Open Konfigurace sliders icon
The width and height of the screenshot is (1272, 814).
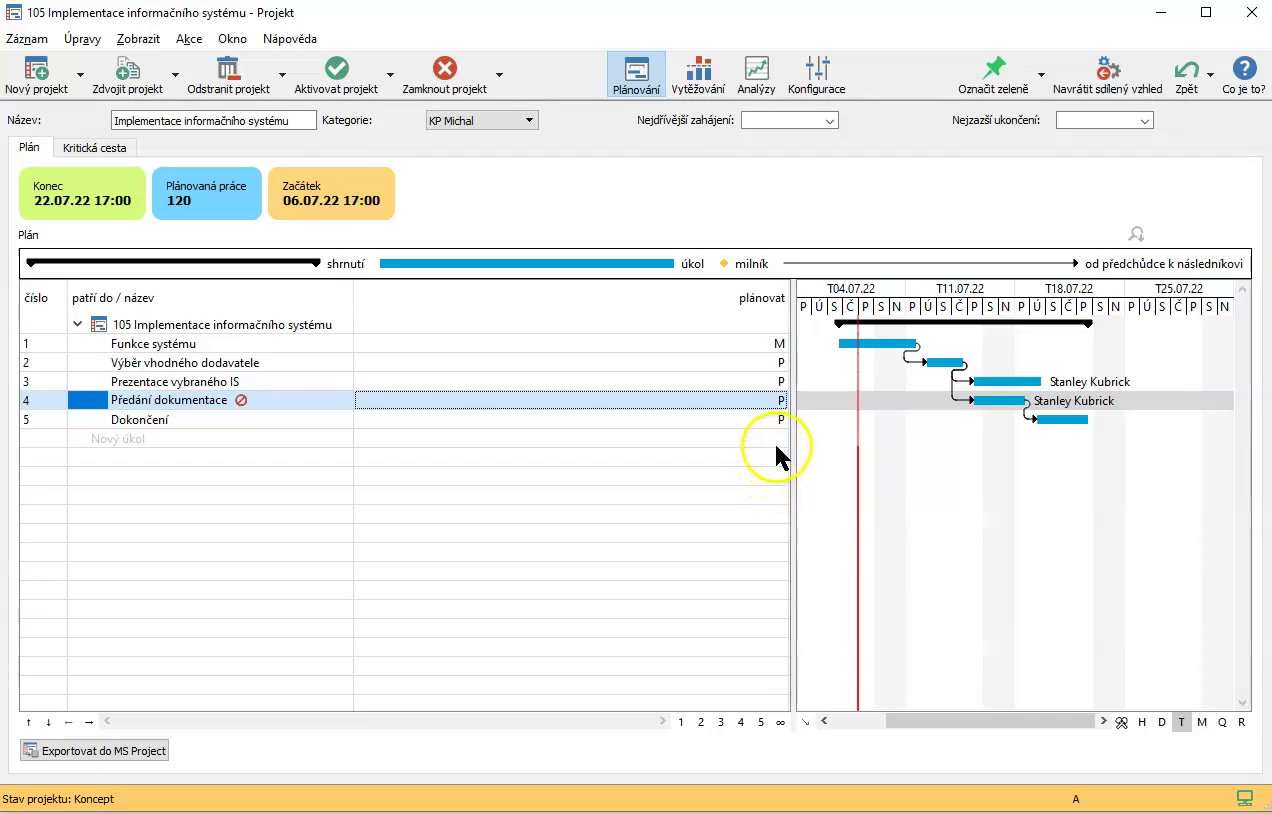pos(816,69)
